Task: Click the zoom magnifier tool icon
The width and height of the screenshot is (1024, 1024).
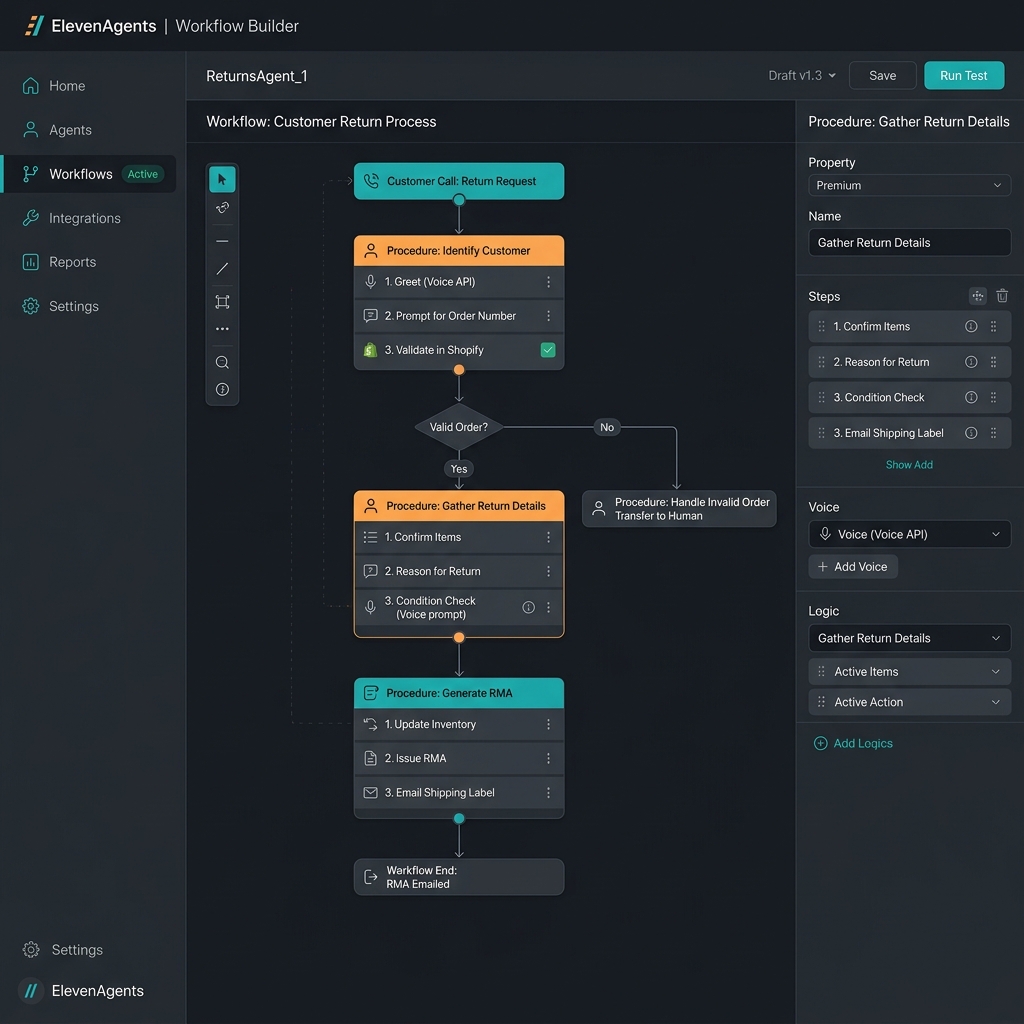Action: click(222, 362)
